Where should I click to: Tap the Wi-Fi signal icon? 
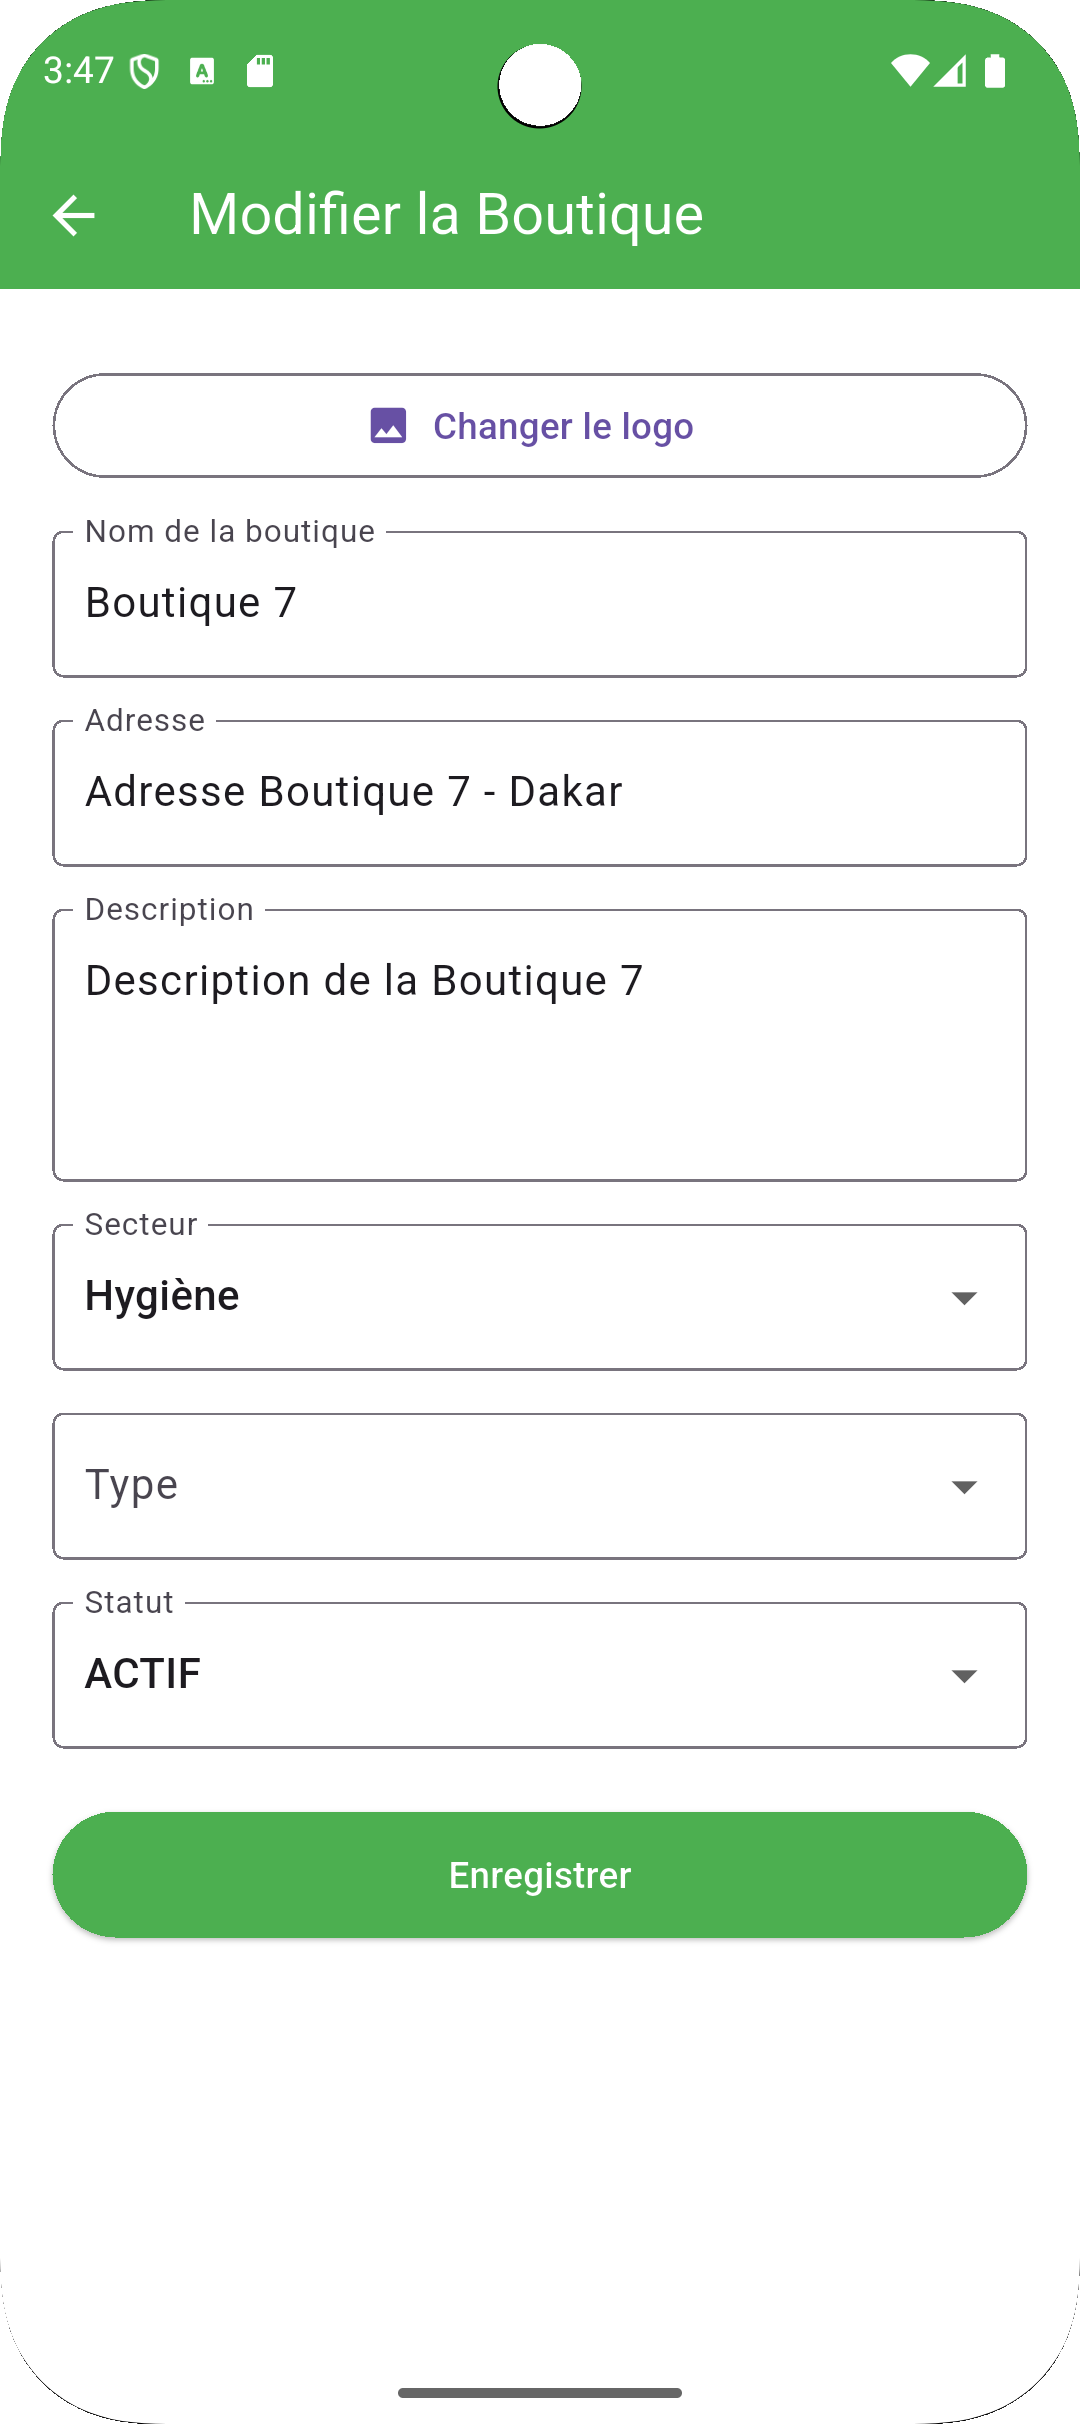[909, 71]
